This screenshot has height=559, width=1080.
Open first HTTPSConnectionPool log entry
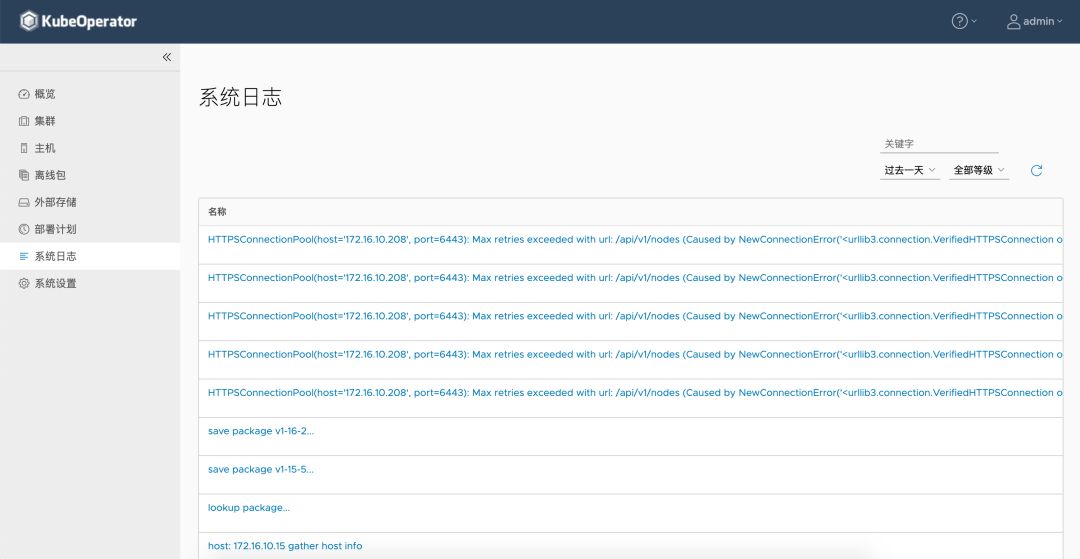coord(635,240)
